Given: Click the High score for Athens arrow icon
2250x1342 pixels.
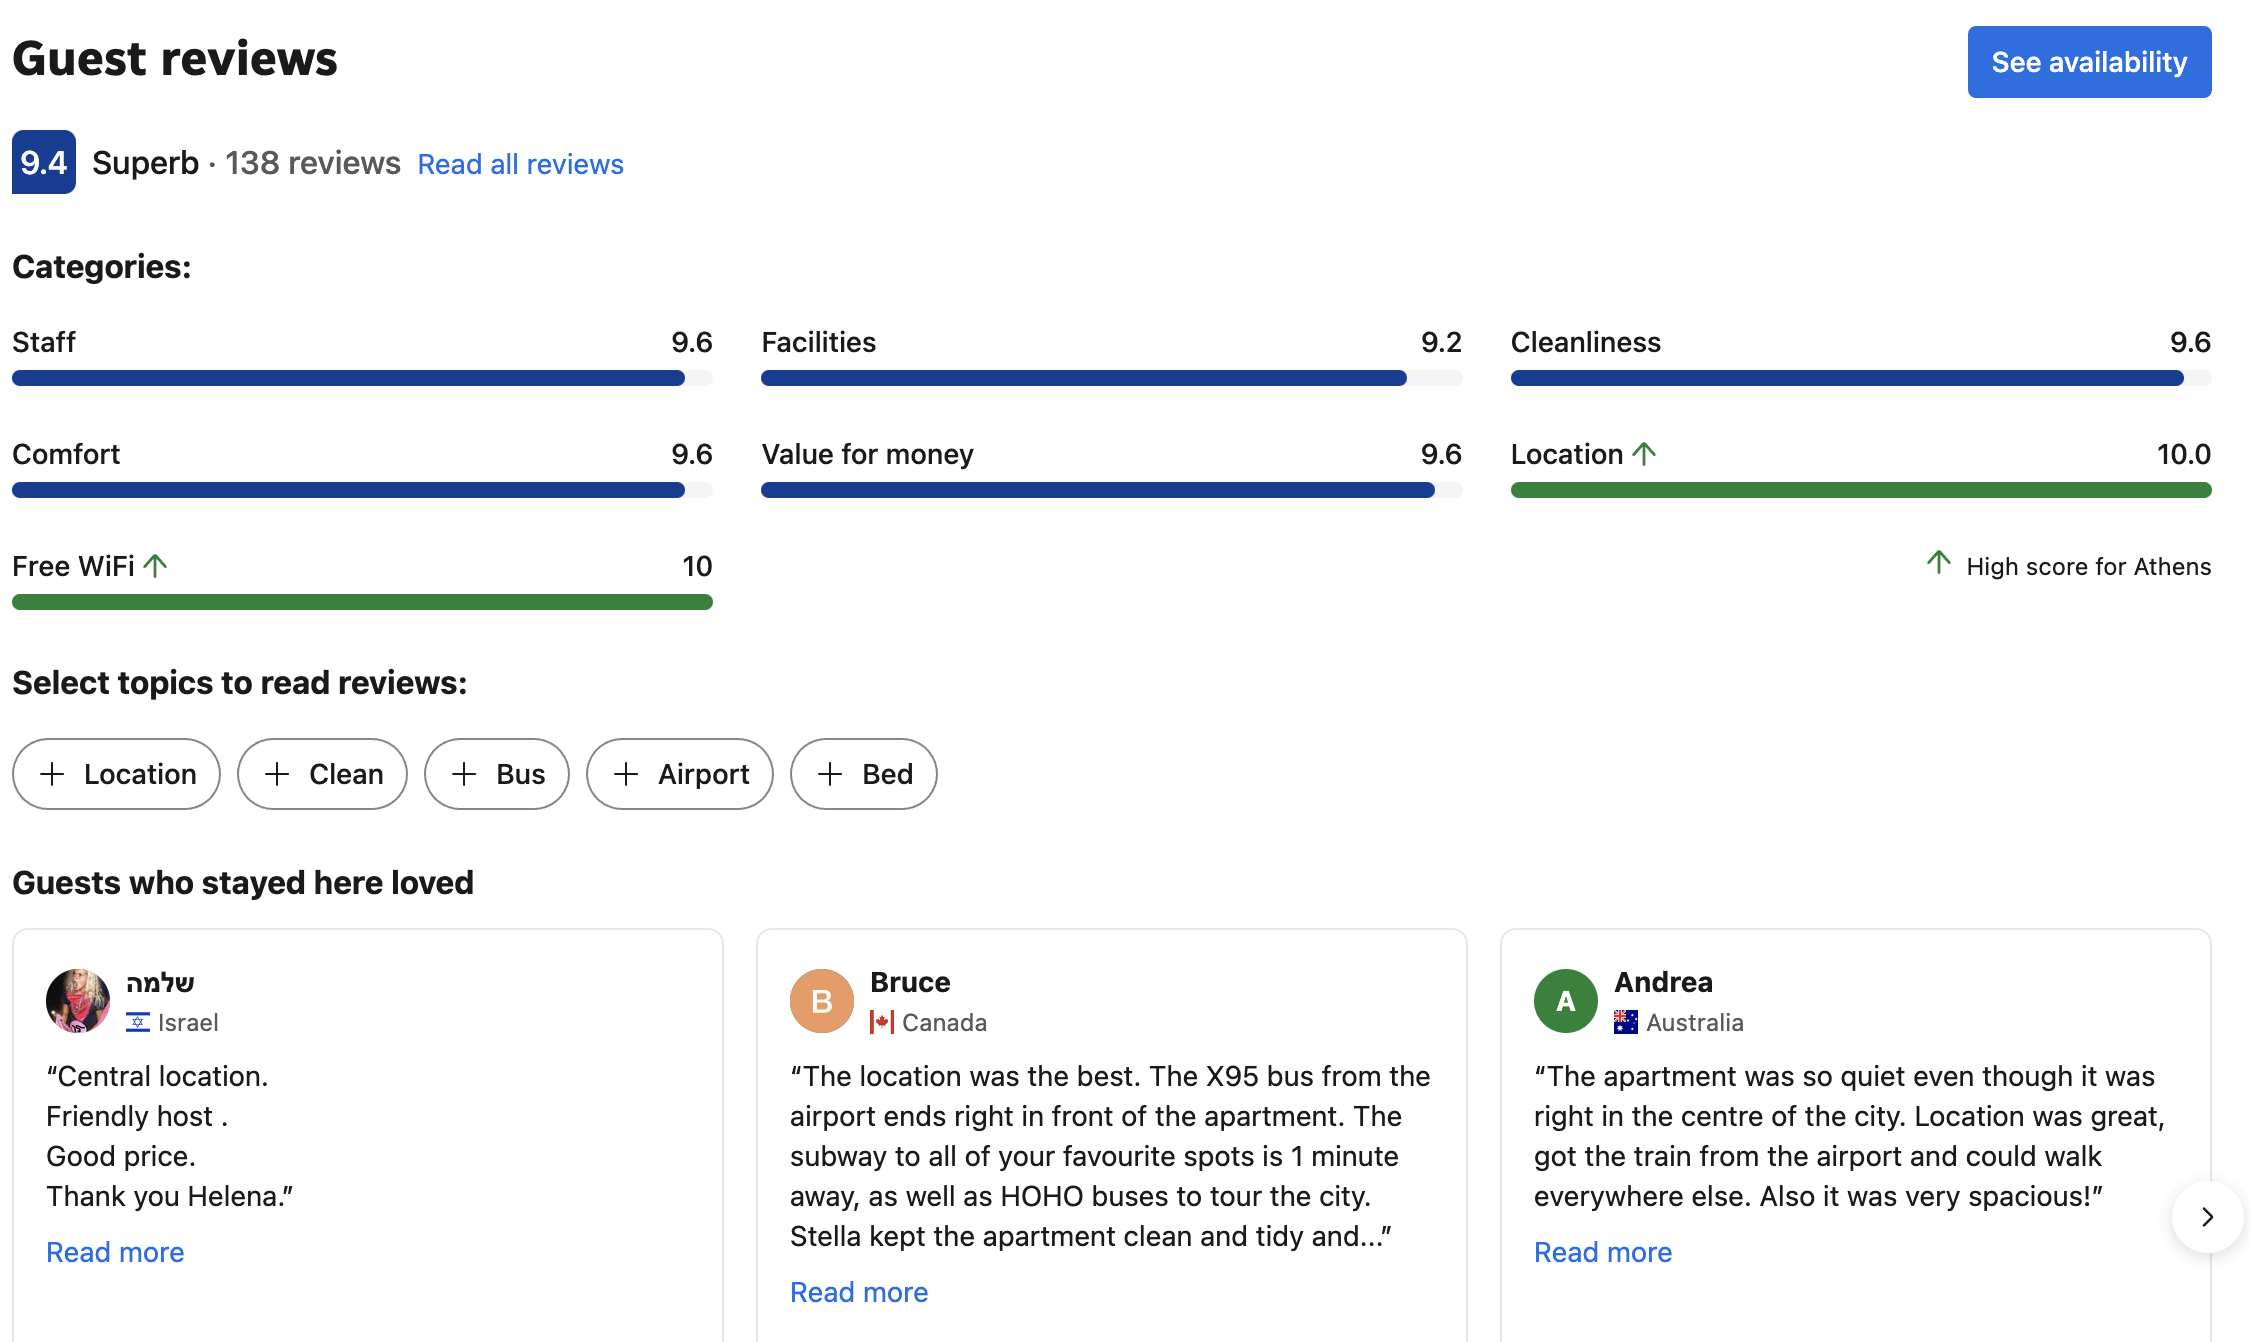Looking at the screenshot, I should pos(1938,563).
